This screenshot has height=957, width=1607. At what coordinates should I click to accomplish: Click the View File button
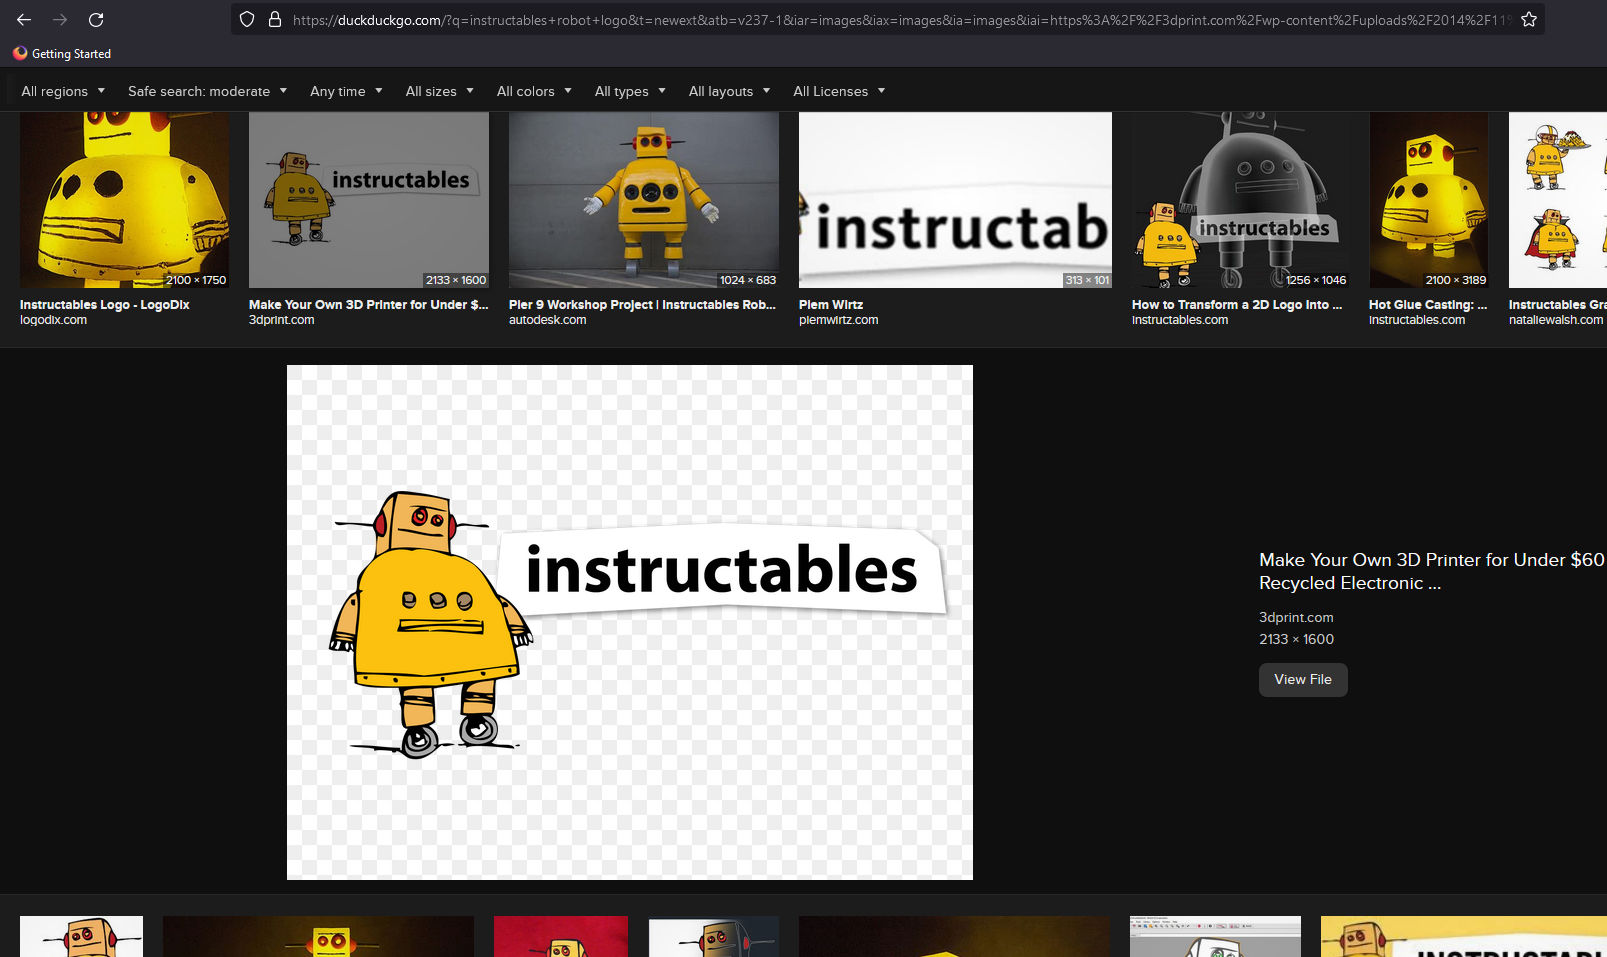[x=1303, y=679]
